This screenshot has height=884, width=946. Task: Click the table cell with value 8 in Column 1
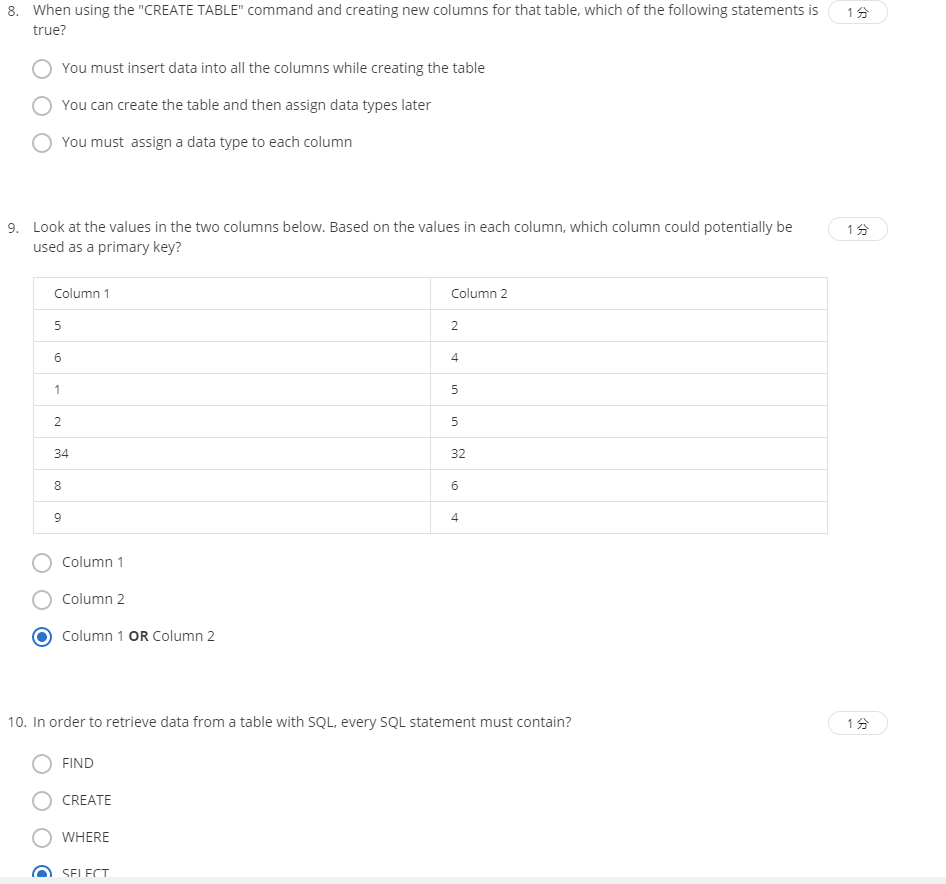pos(57,485)
